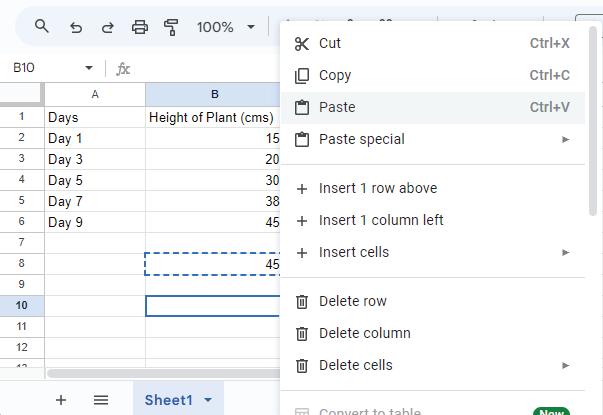Viewport: 603px width, 415px height.
Task: Select the row 10 header
Action: click(21, 305)
